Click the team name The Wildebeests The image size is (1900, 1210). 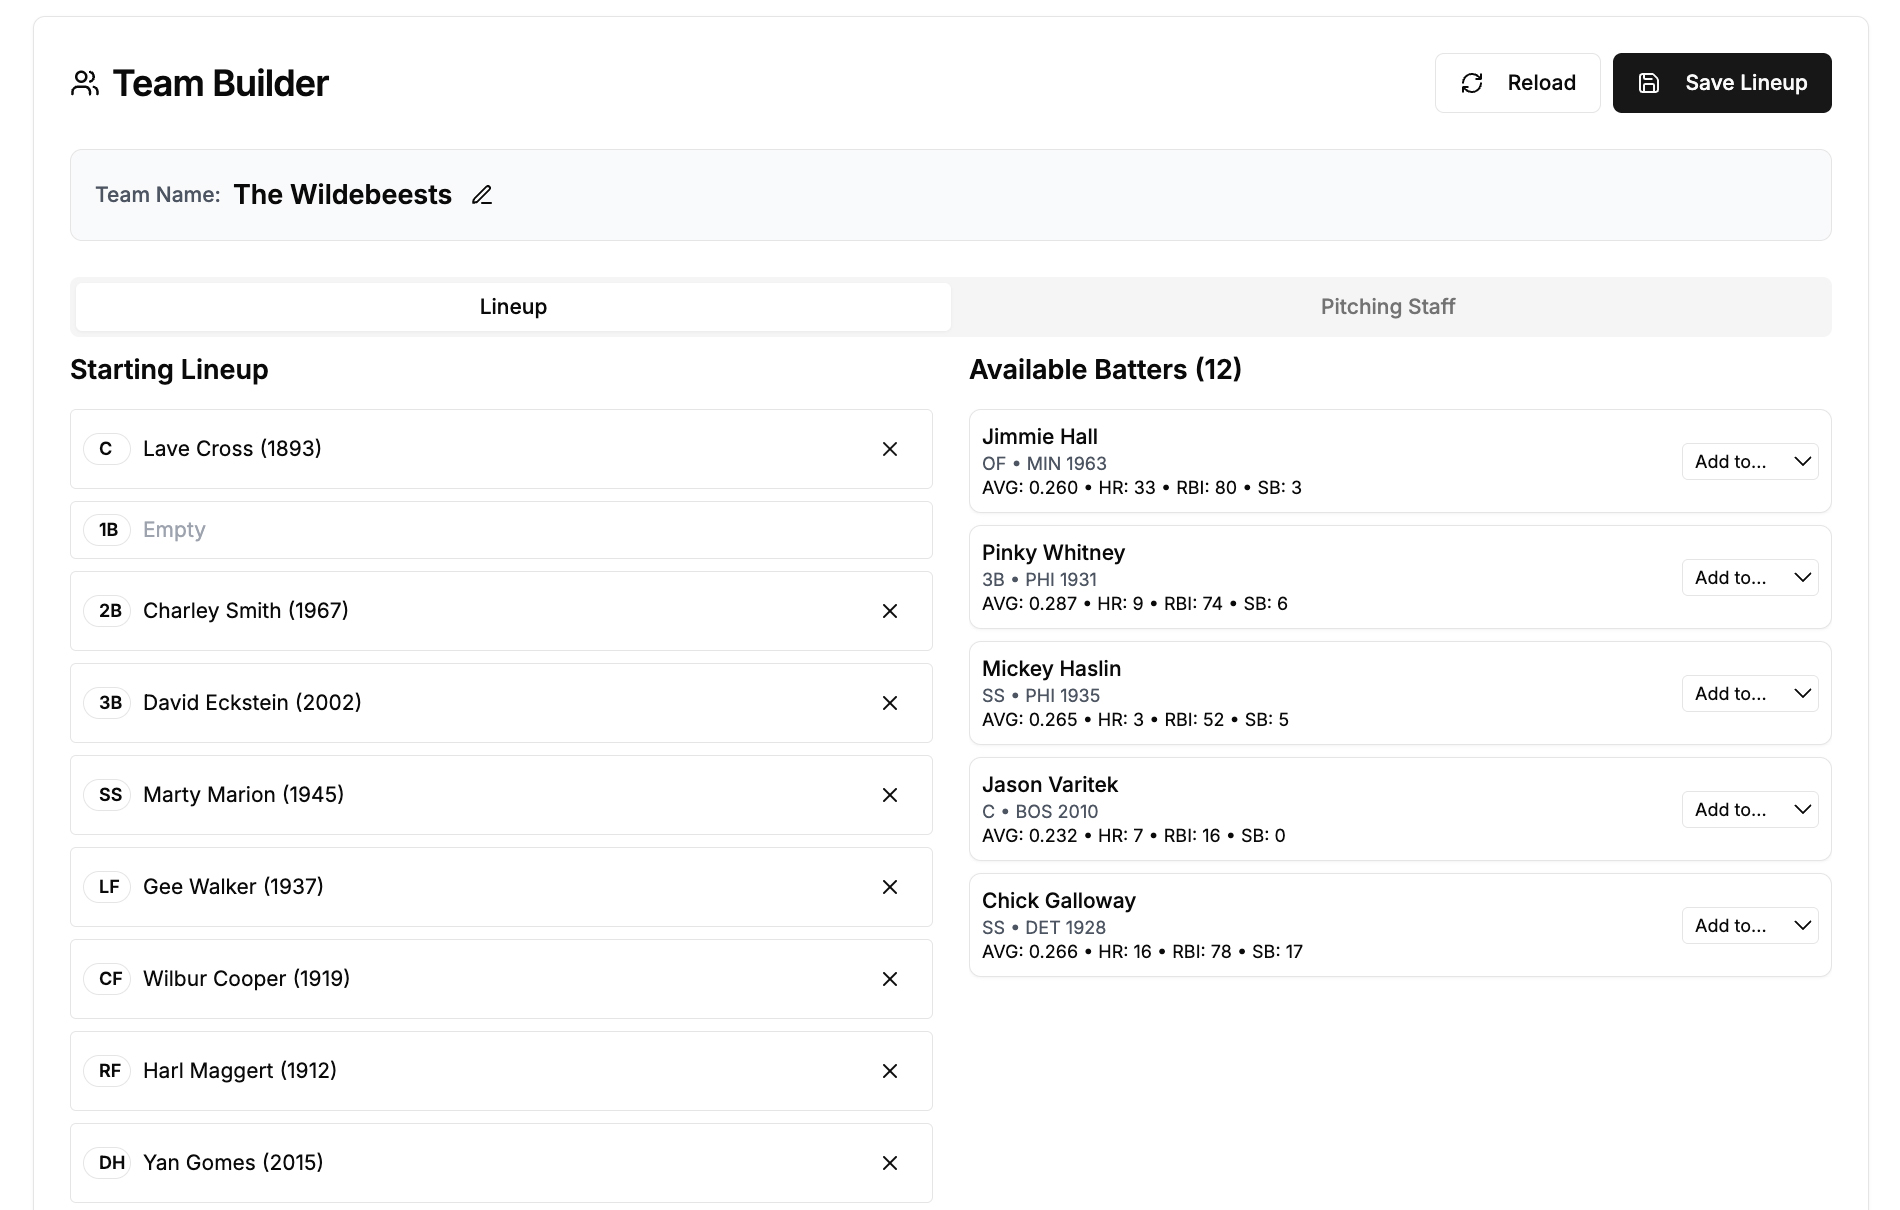pyautogui.click(x=343, y=195)
